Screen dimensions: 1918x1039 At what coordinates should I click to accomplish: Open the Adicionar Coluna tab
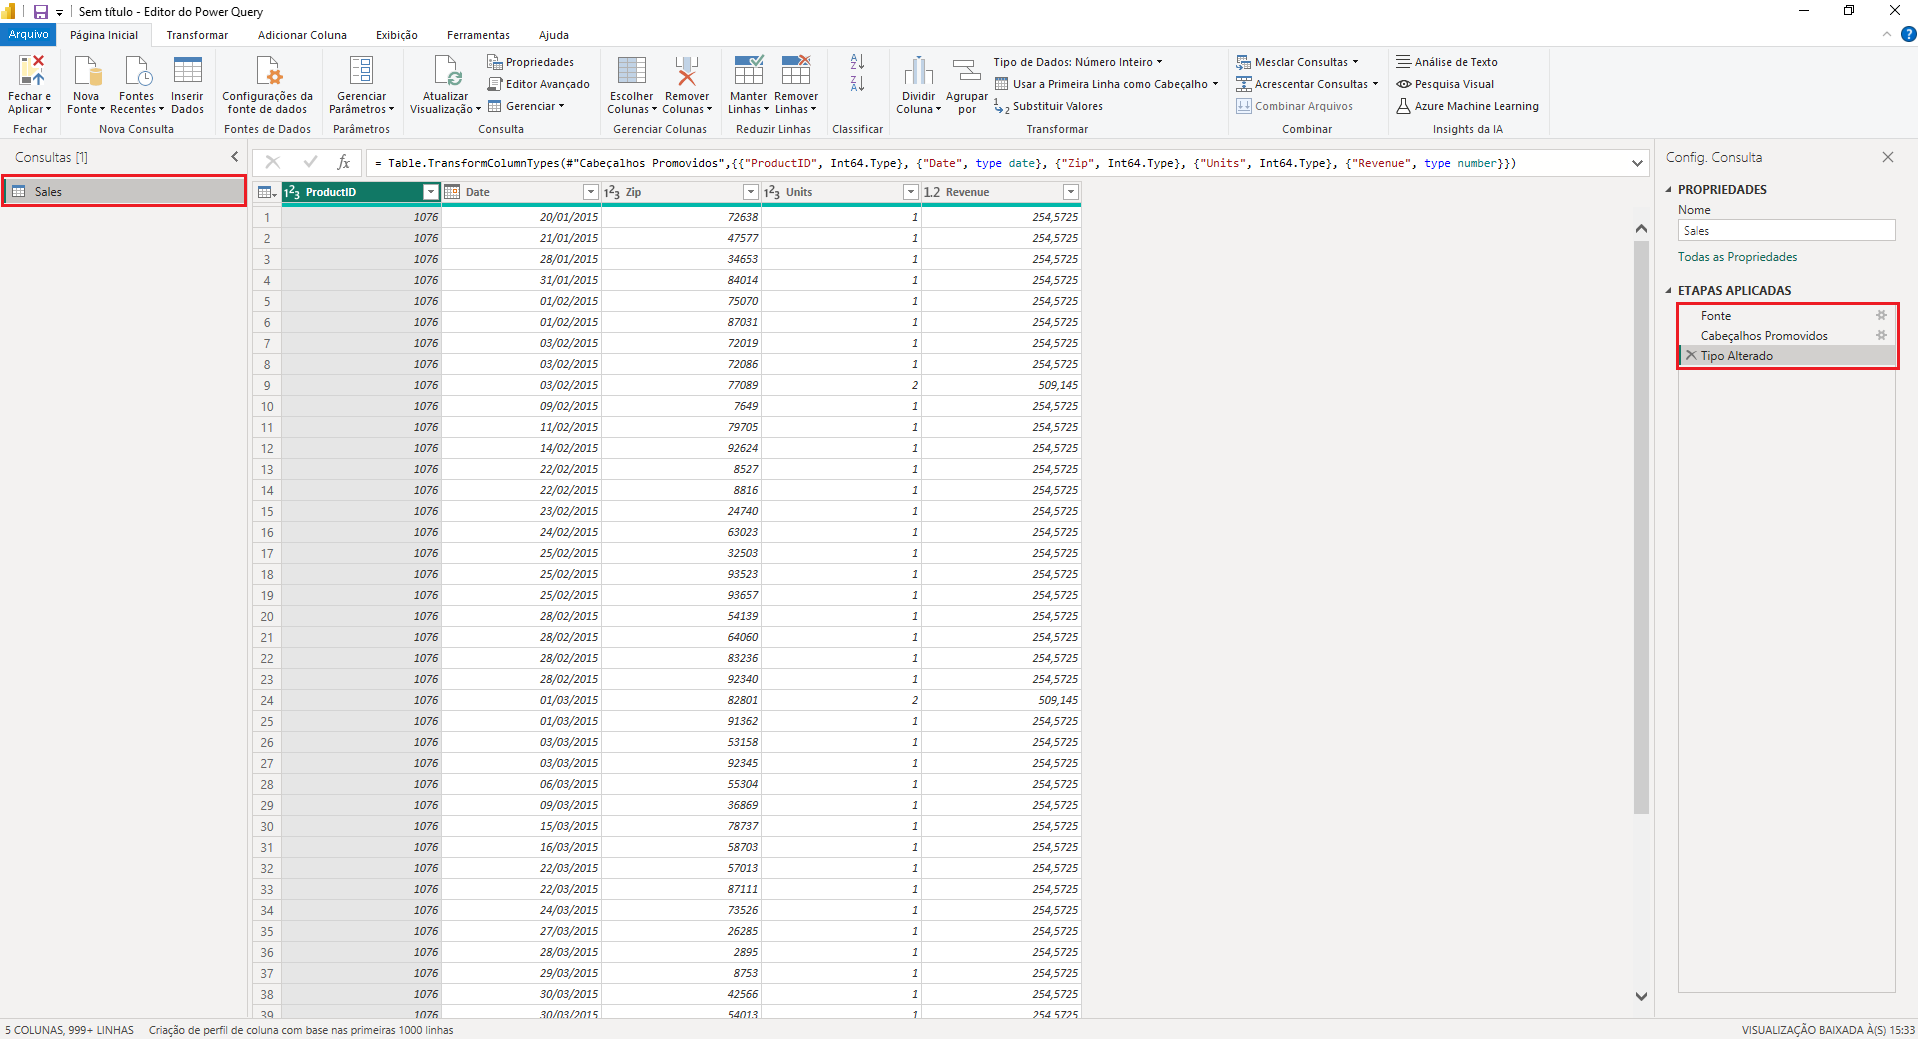point(302,35)
